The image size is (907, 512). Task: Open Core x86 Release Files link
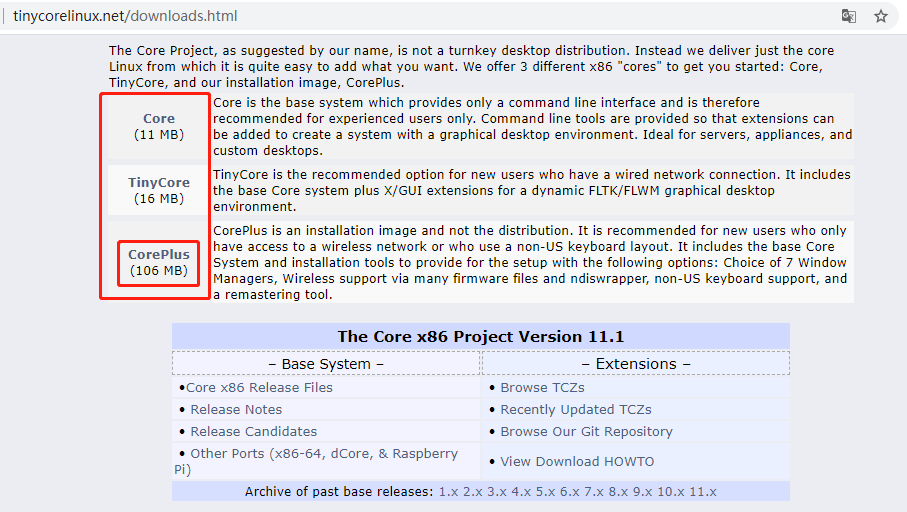(x=259, y=388)
